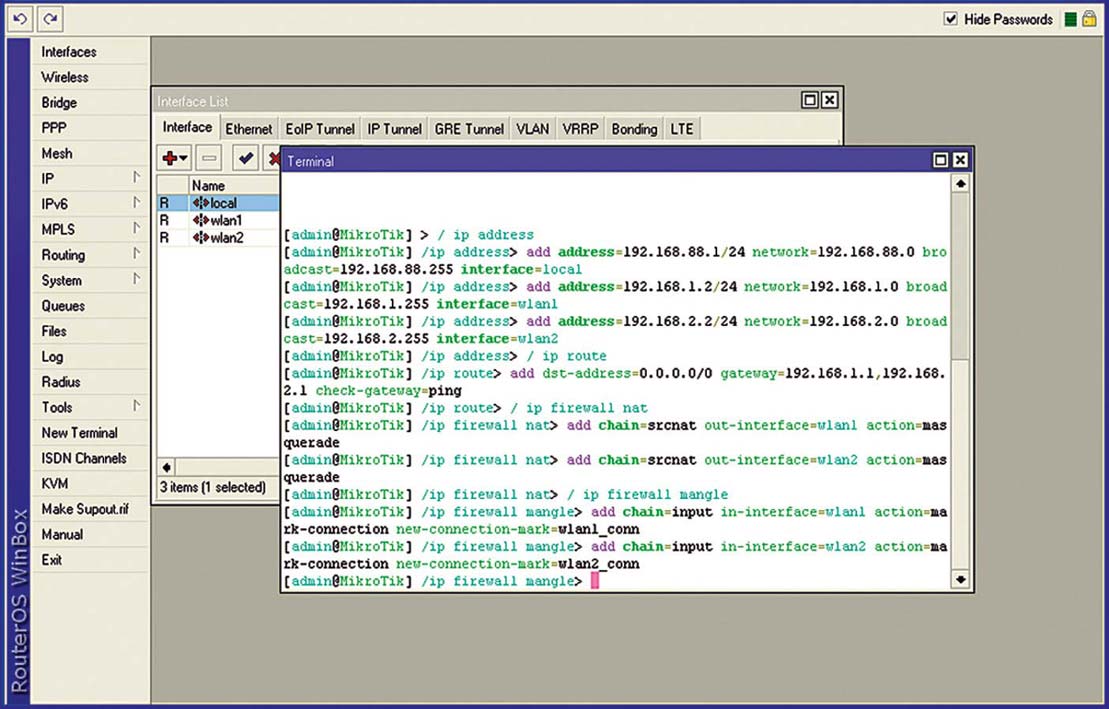Open Files in the sidebar
Image resolution: width=1109 pixels, height=709 pixels.
(90, 331)
